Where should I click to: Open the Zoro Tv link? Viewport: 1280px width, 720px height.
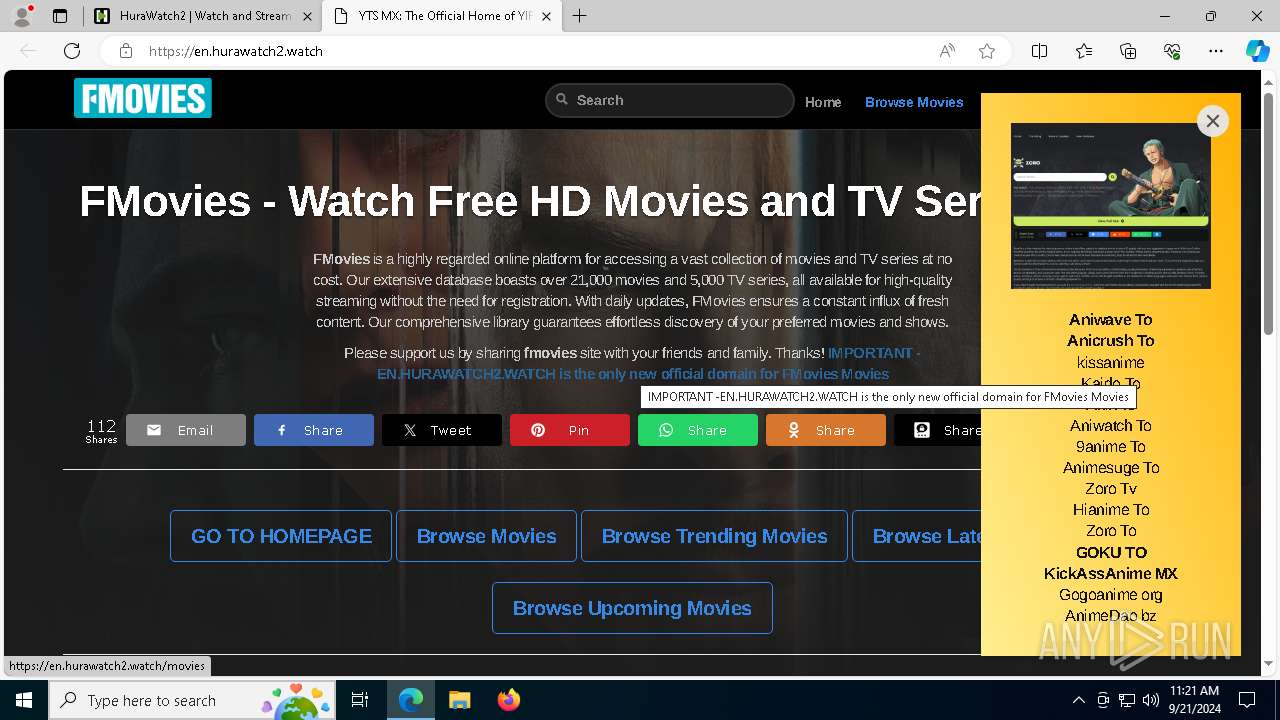click(x=1110, y=489)
